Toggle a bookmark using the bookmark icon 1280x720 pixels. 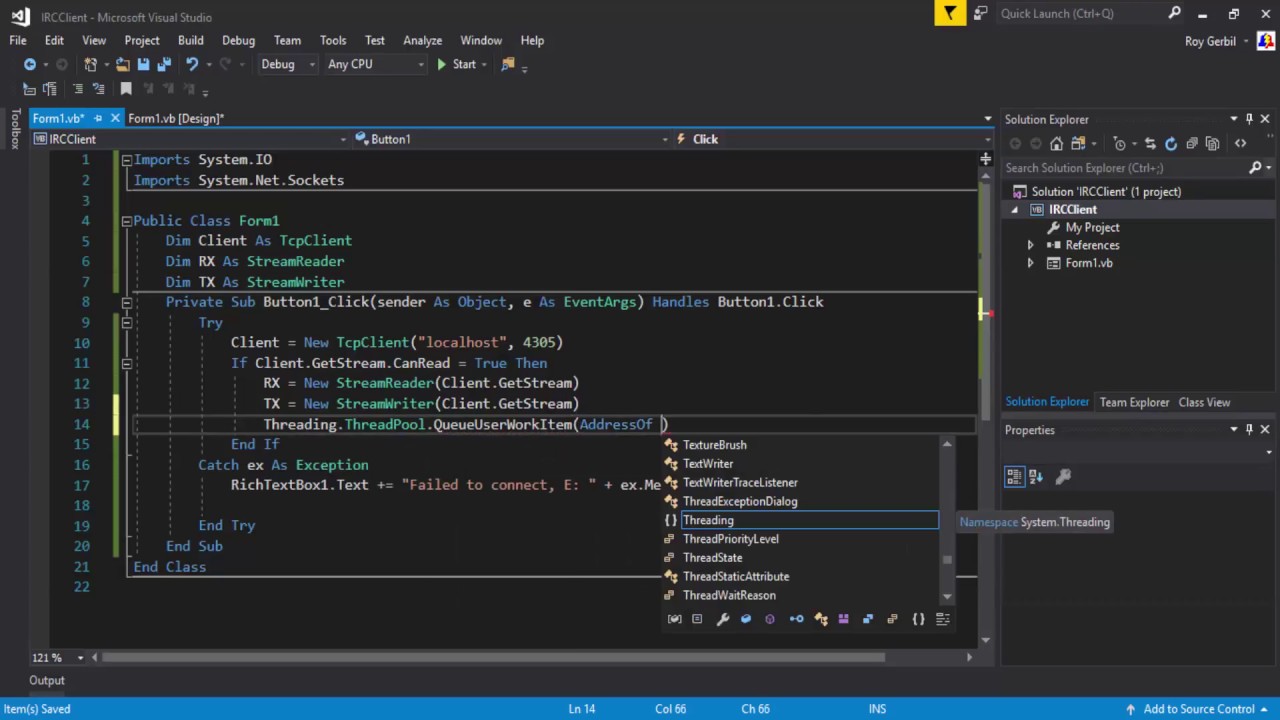126,89
